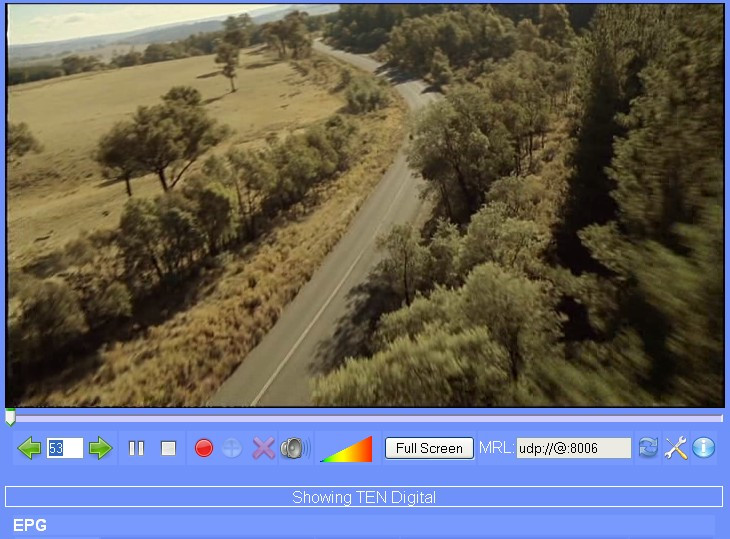Click the faded blue circle plus icon
Screen dimensions: 730x539
[x=232, y=448]
